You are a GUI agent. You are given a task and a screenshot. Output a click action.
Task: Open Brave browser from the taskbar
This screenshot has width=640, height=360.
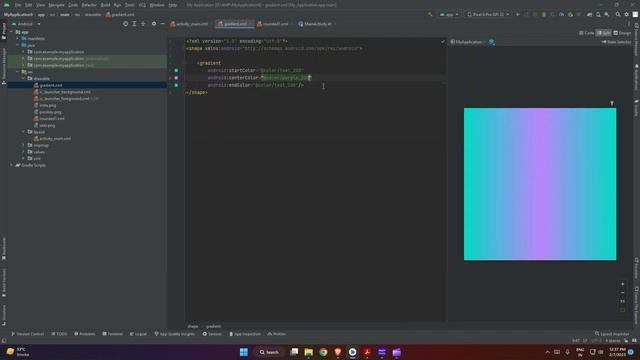tap(338, 352)
